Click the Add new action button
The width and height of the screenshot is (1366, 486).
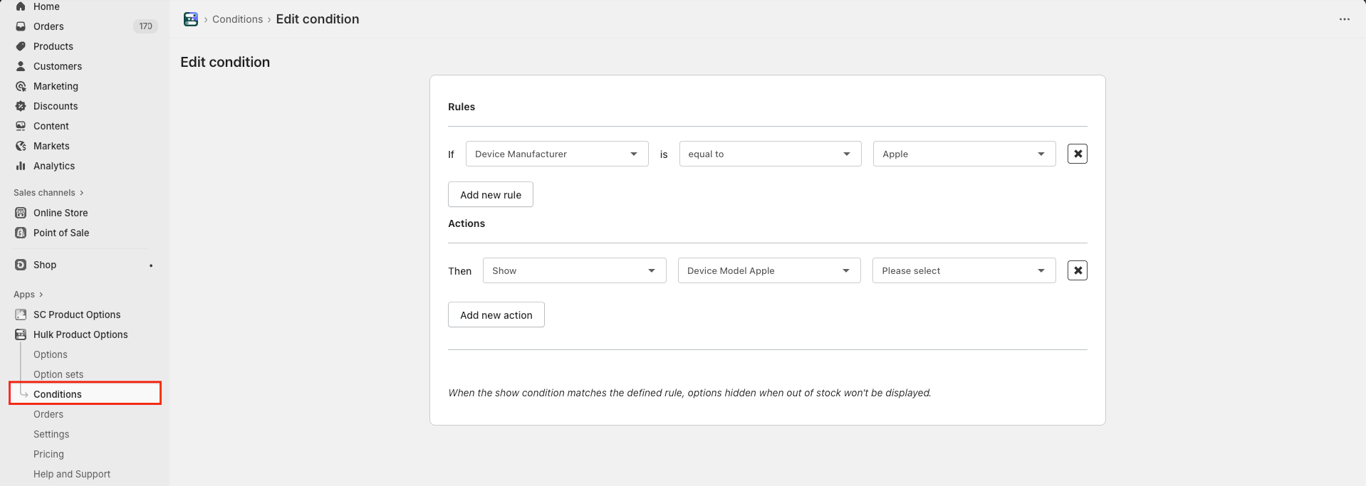click(496, 315)
